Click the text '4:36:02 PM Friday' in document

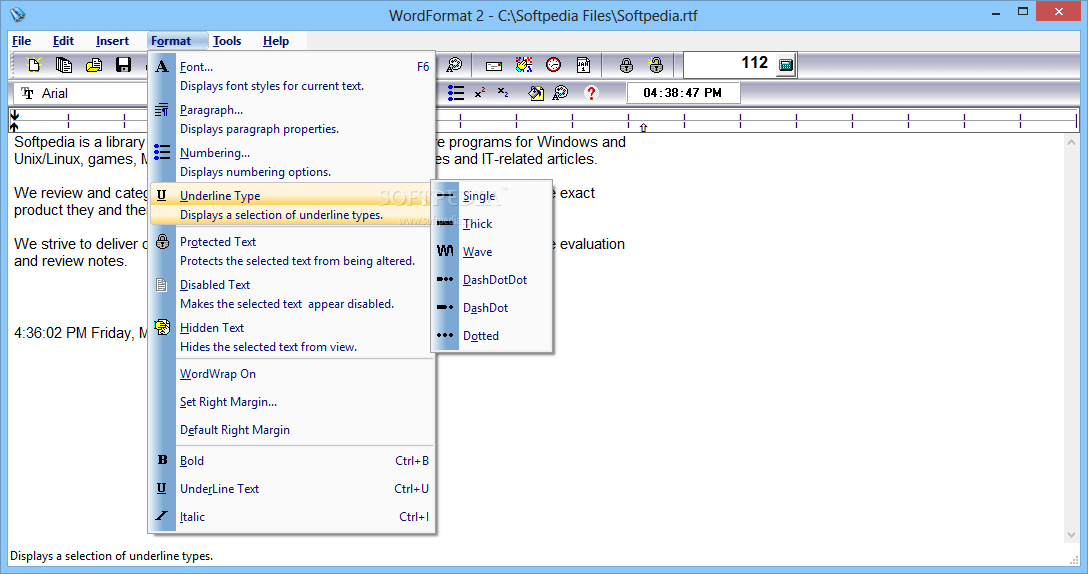[x=72, y=333]
